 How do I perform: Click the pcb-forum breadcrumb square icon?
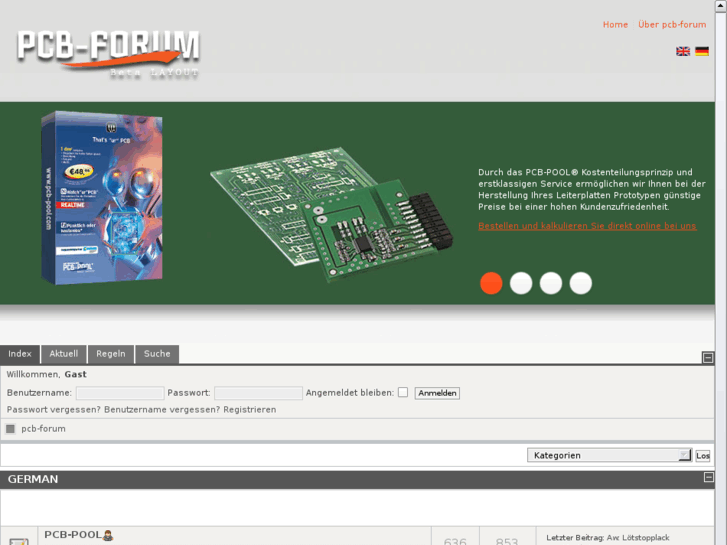[x=10, y=429]
